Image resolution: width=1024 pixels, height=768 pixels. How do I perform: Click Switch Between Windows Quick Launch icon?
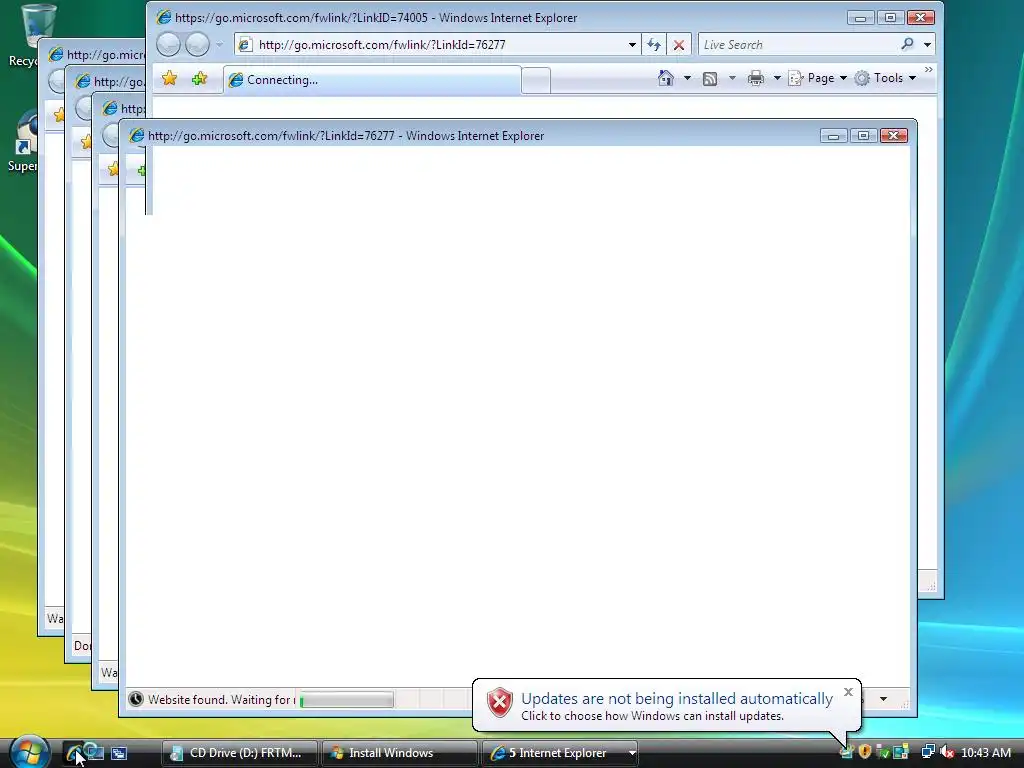click(119, 753)
